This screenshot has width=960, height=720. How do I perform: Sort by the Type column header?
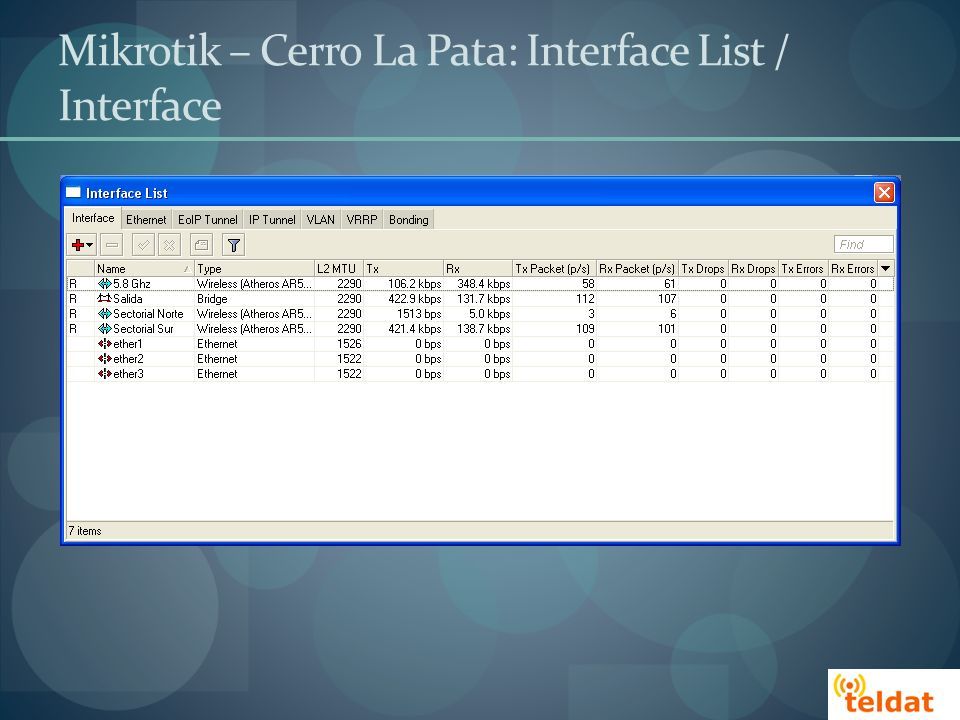coord(254,268)
